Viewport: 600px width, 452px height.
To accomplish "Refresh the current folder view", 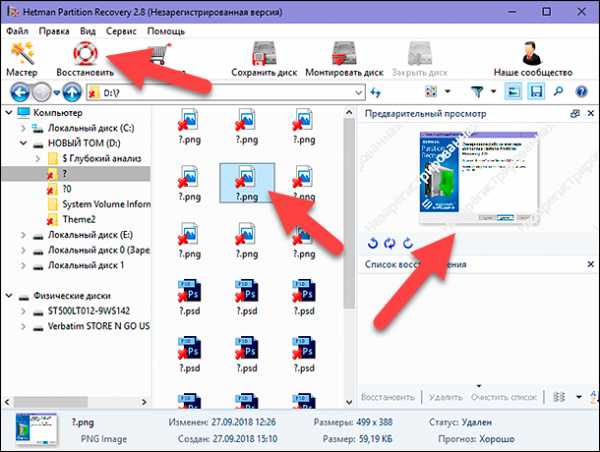I will coord(375,92).
